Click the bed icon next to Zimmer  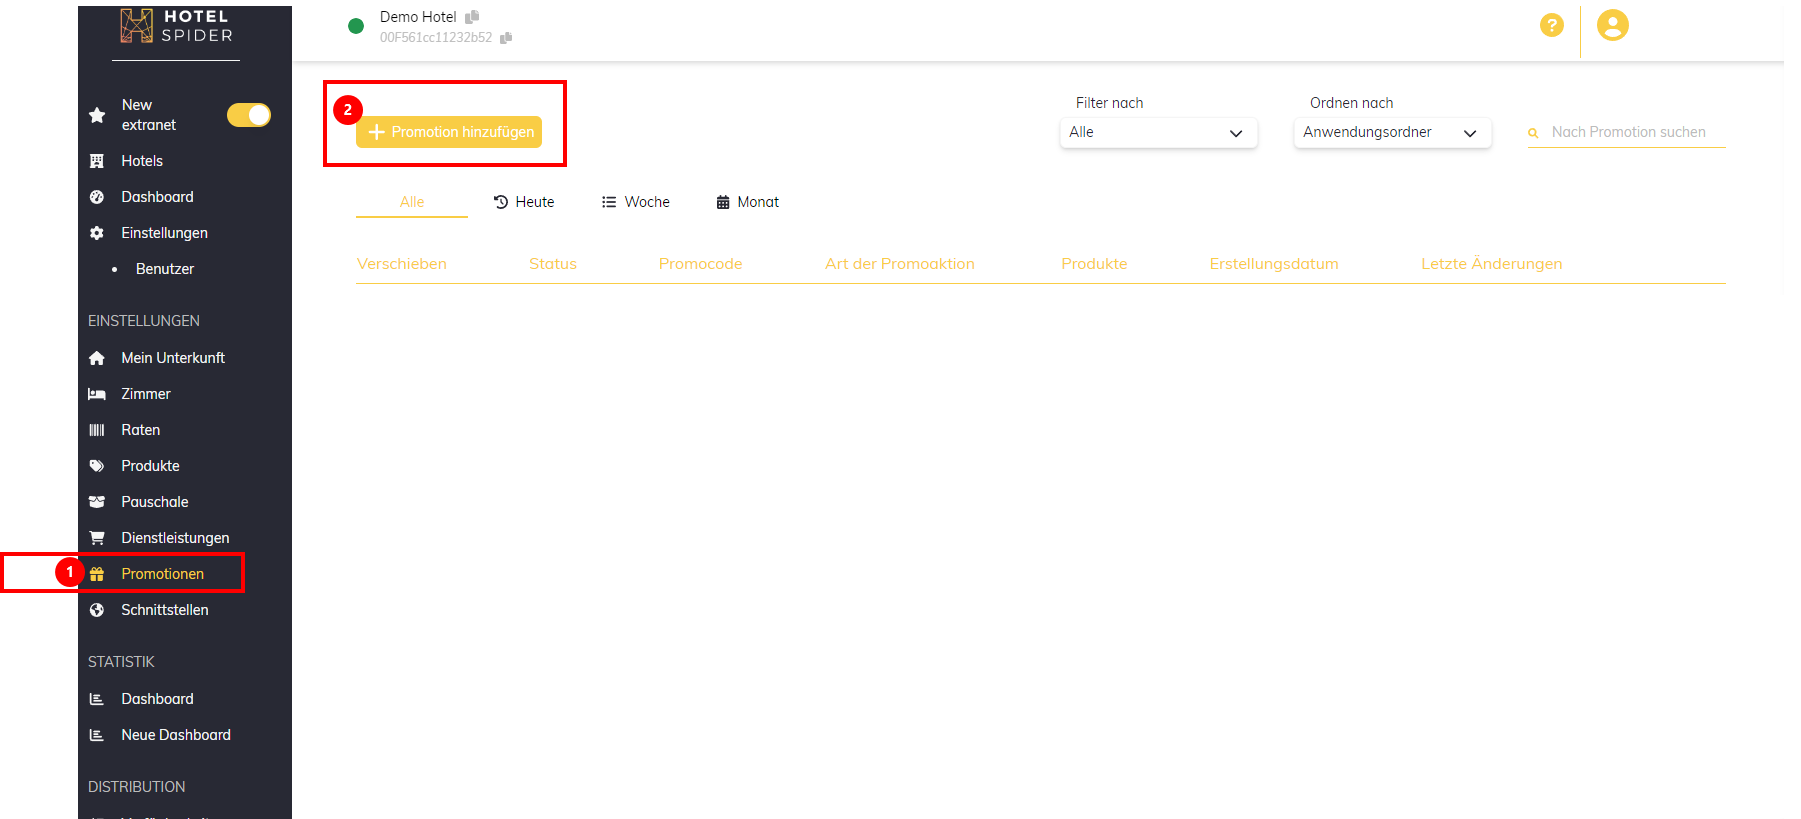(97, 394)
